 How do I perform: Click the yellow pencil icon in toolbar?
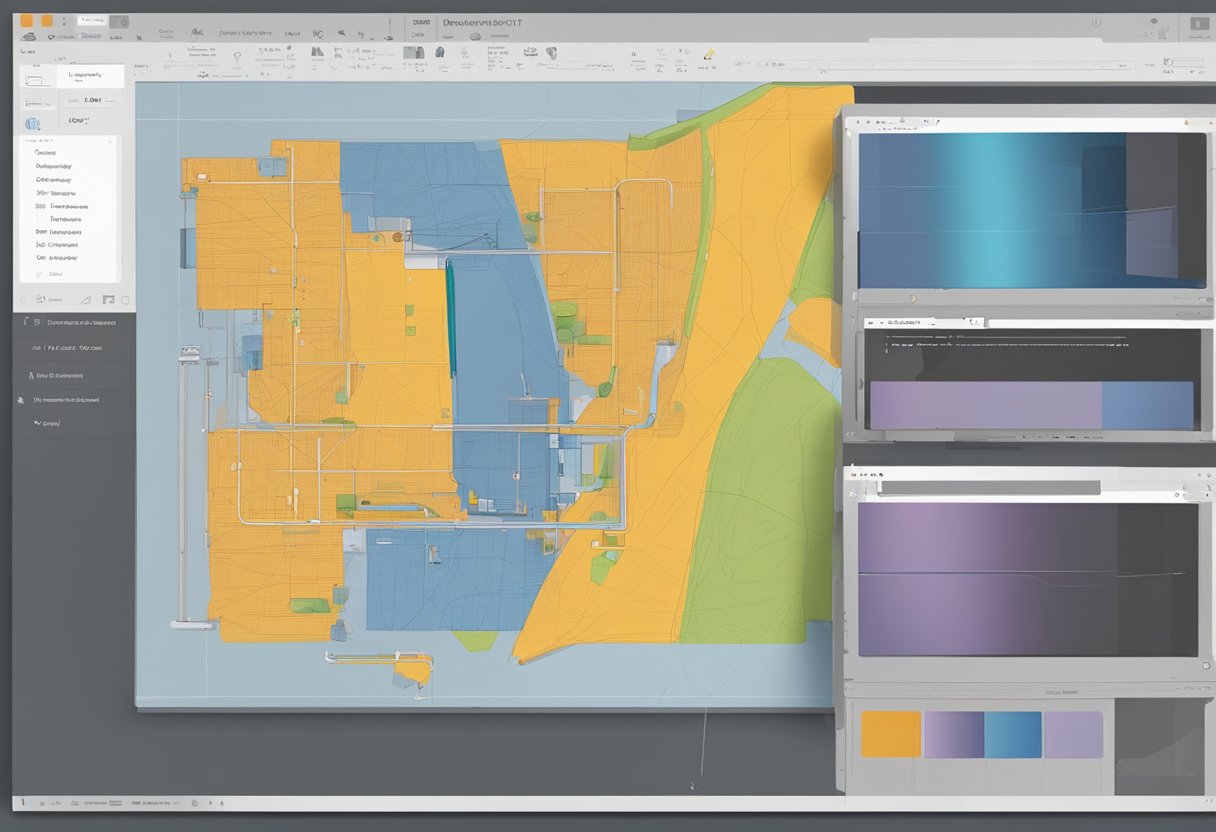pos(709,54)
